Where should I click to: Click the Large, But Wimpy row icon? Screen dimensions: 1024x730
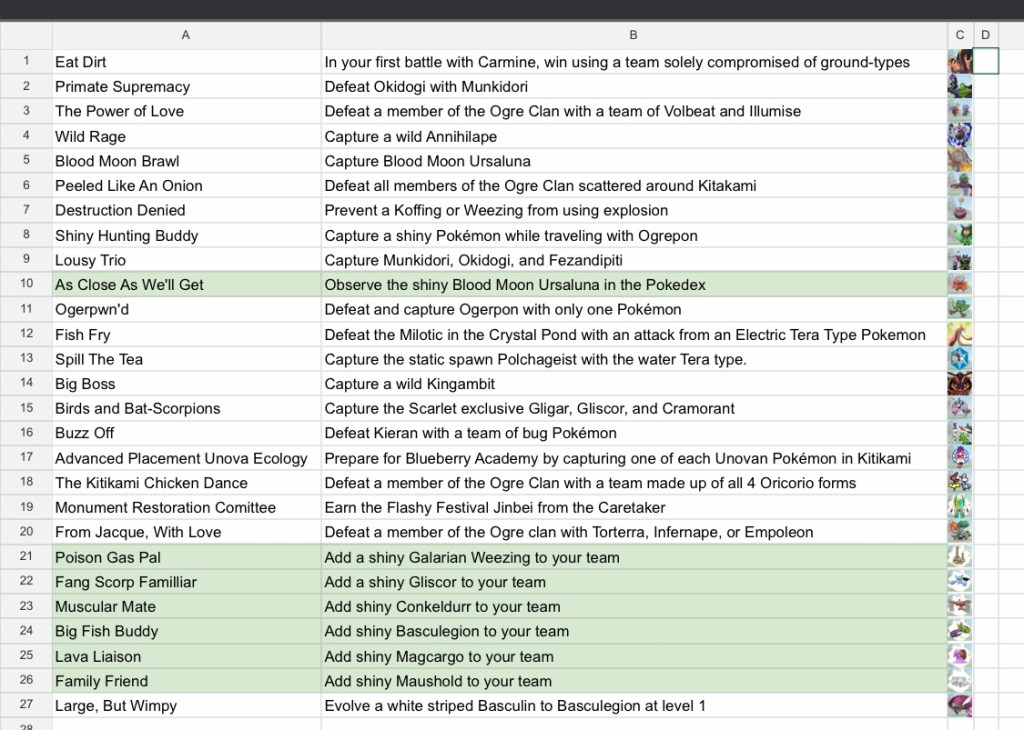point(960,705)
